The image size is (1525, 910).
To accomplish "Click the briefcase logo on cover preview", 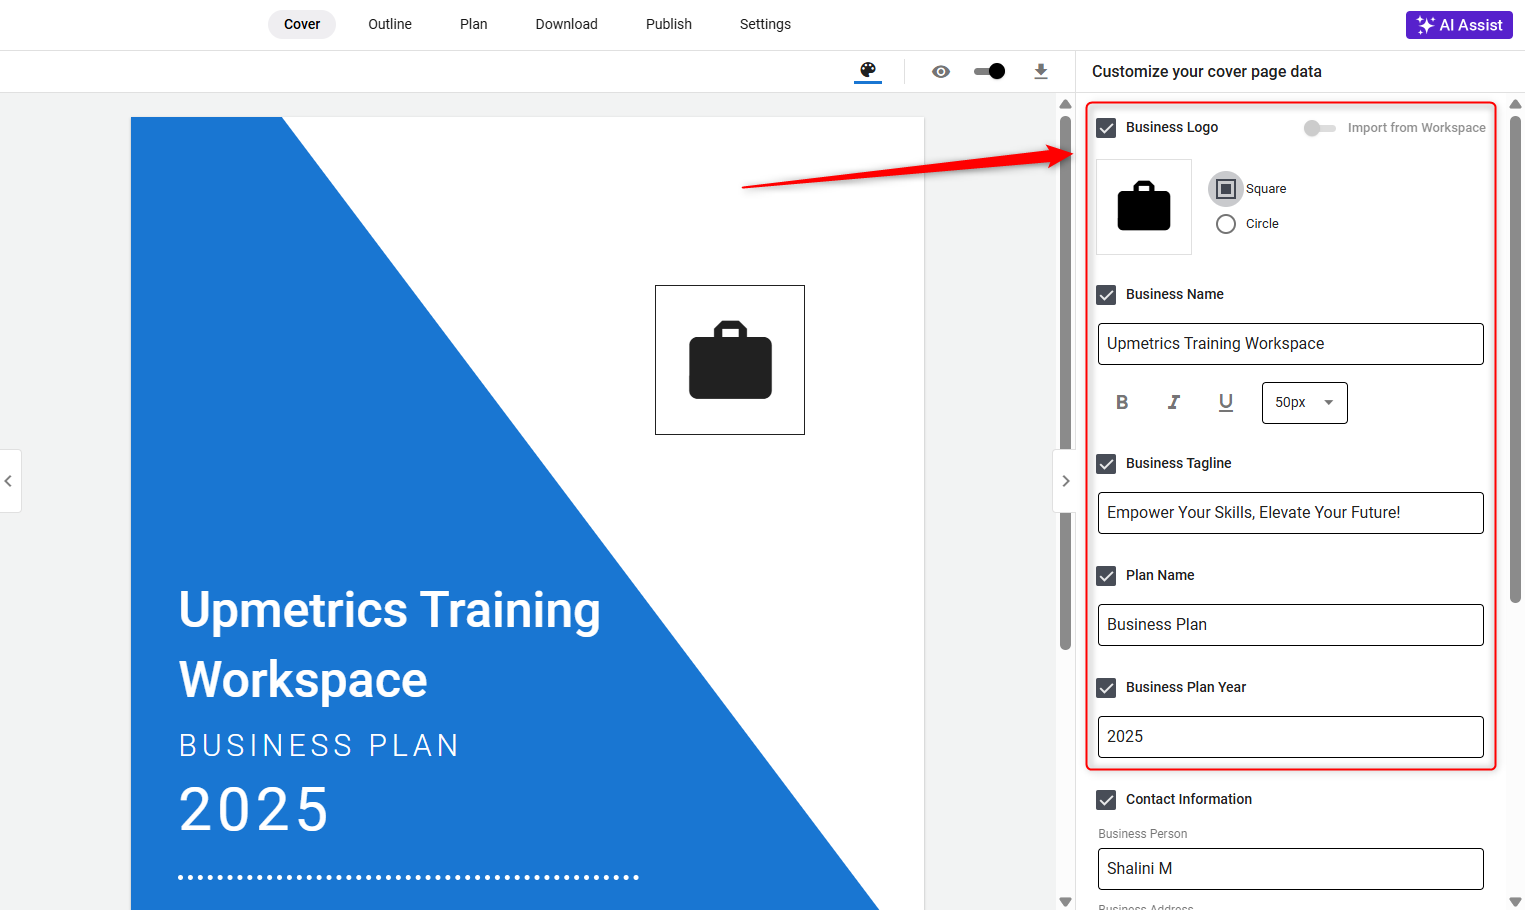I will click(730, 360).
